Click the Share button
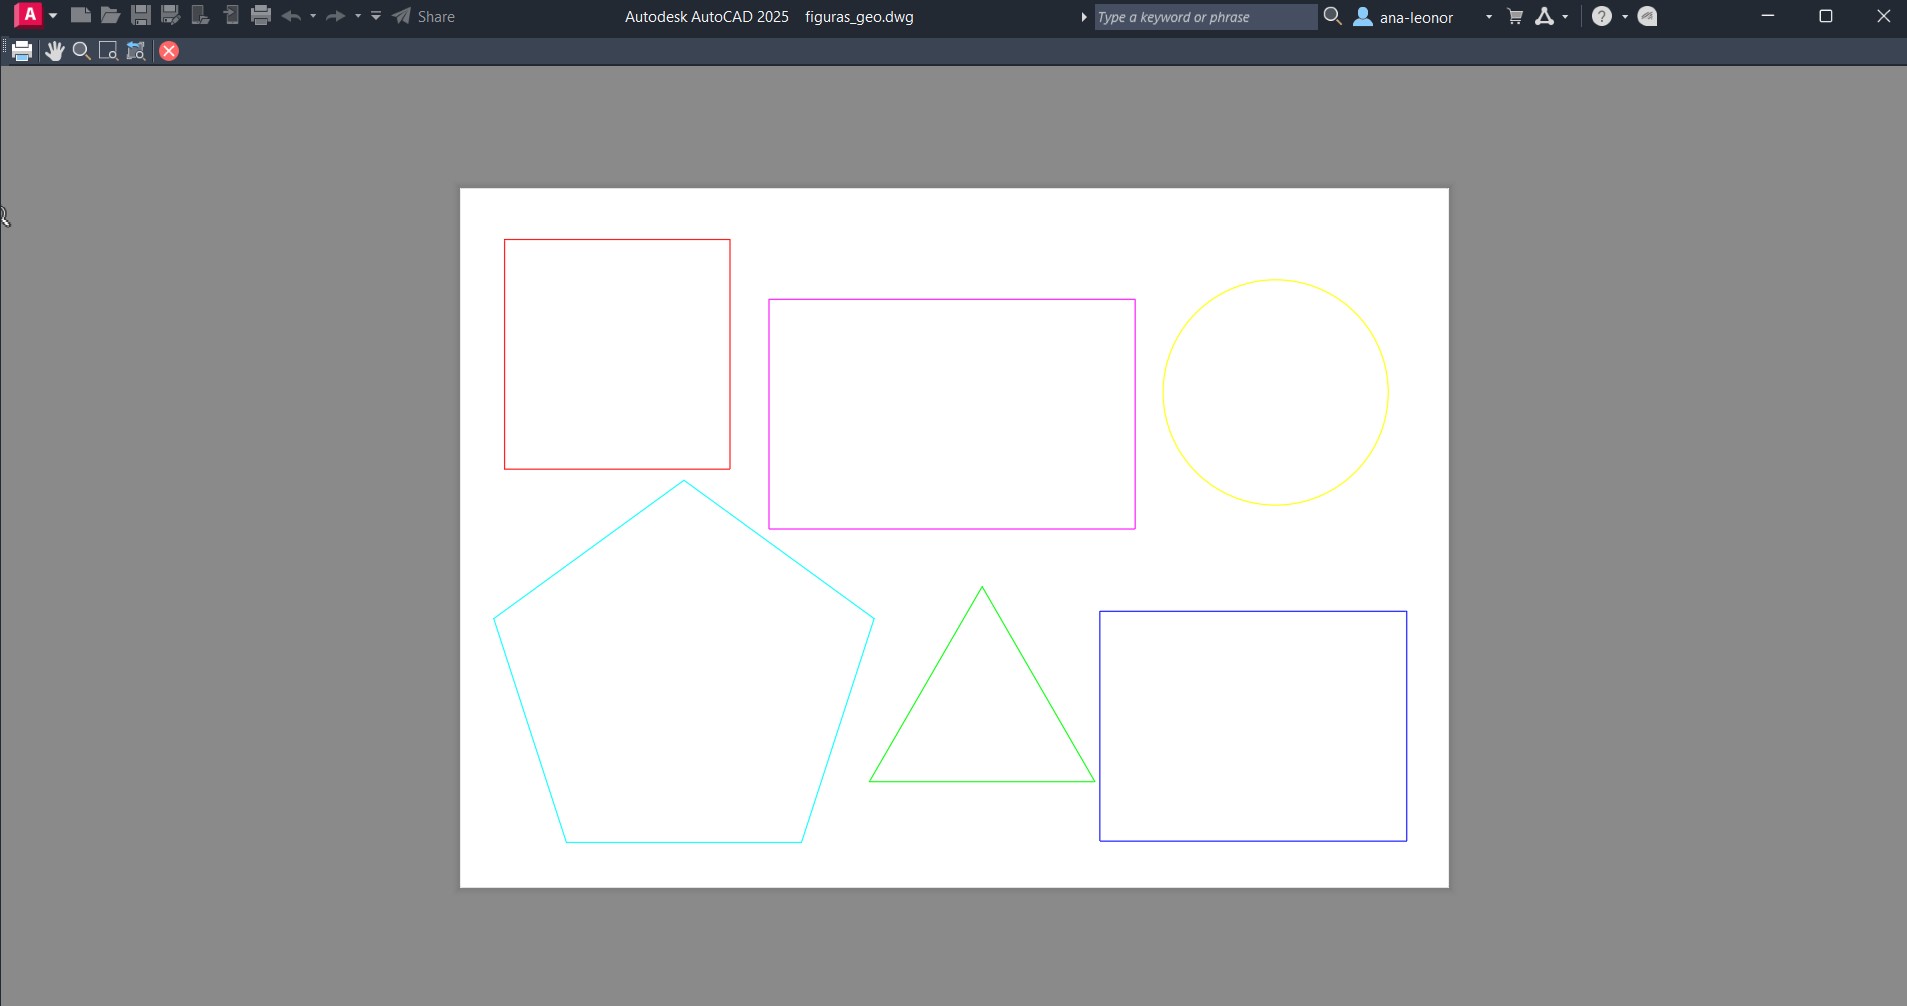1907x1006 pixels. click(x=423, y=16)
